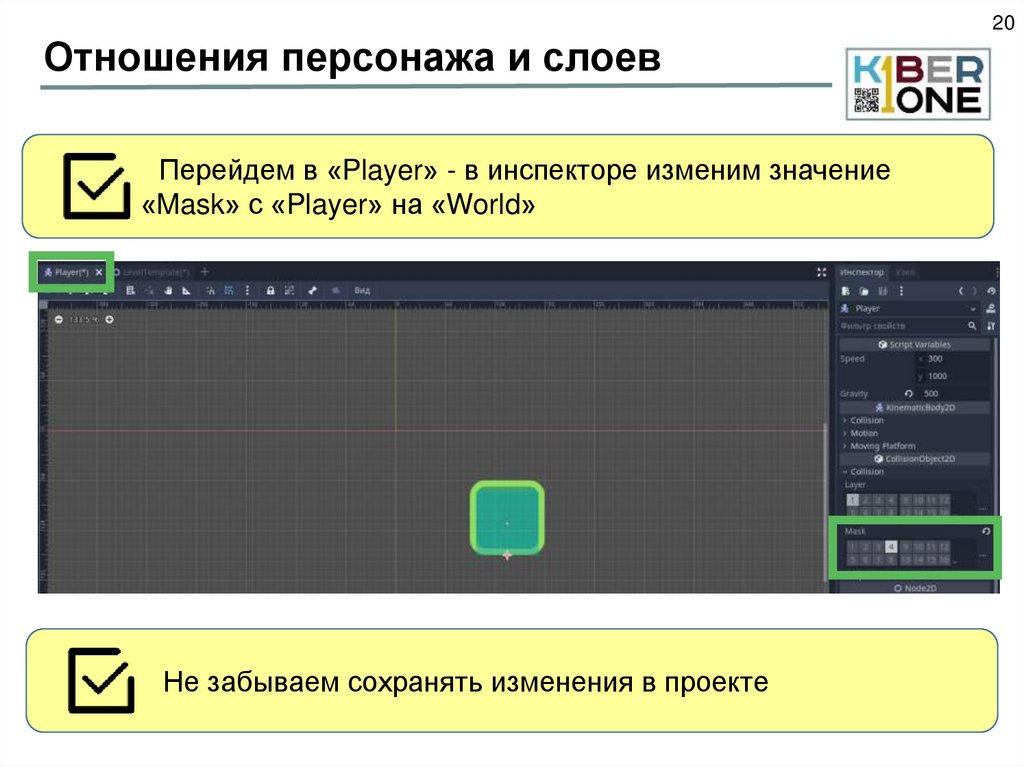Toggle Layer bit 1
This screenshot has width=1024, height=767.
(852, 500)
